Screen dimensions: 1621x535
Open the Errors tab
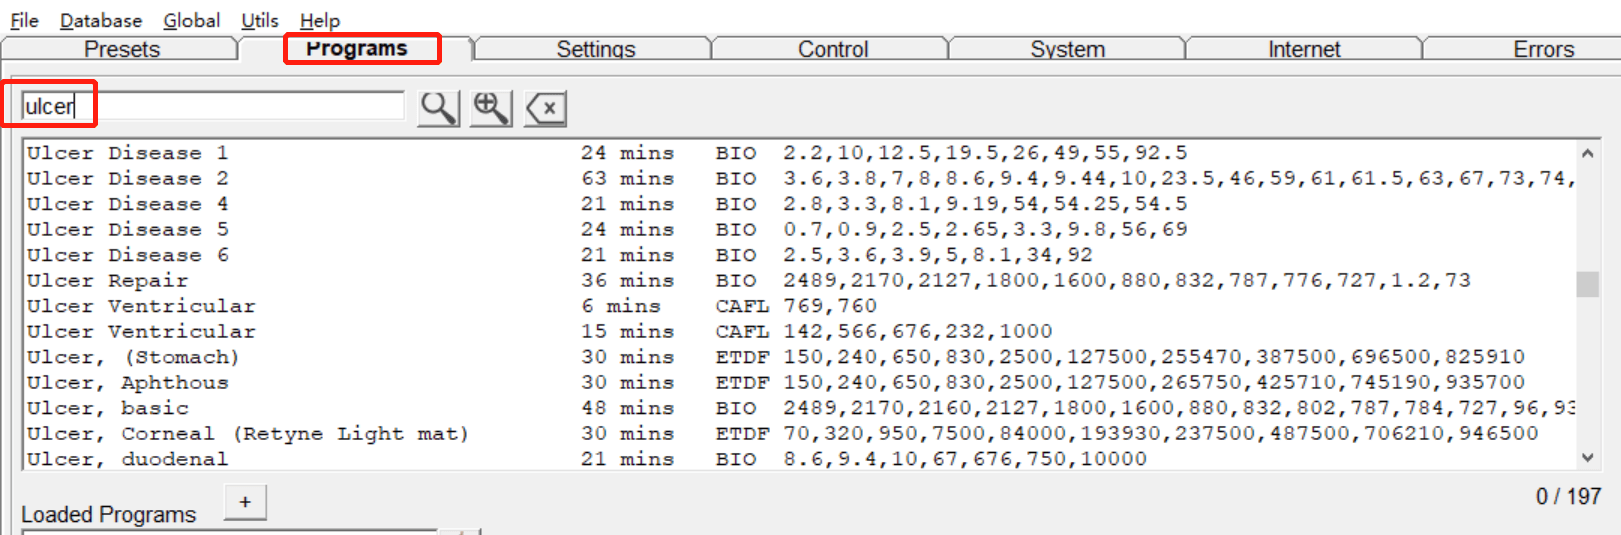click(1543, 49)
